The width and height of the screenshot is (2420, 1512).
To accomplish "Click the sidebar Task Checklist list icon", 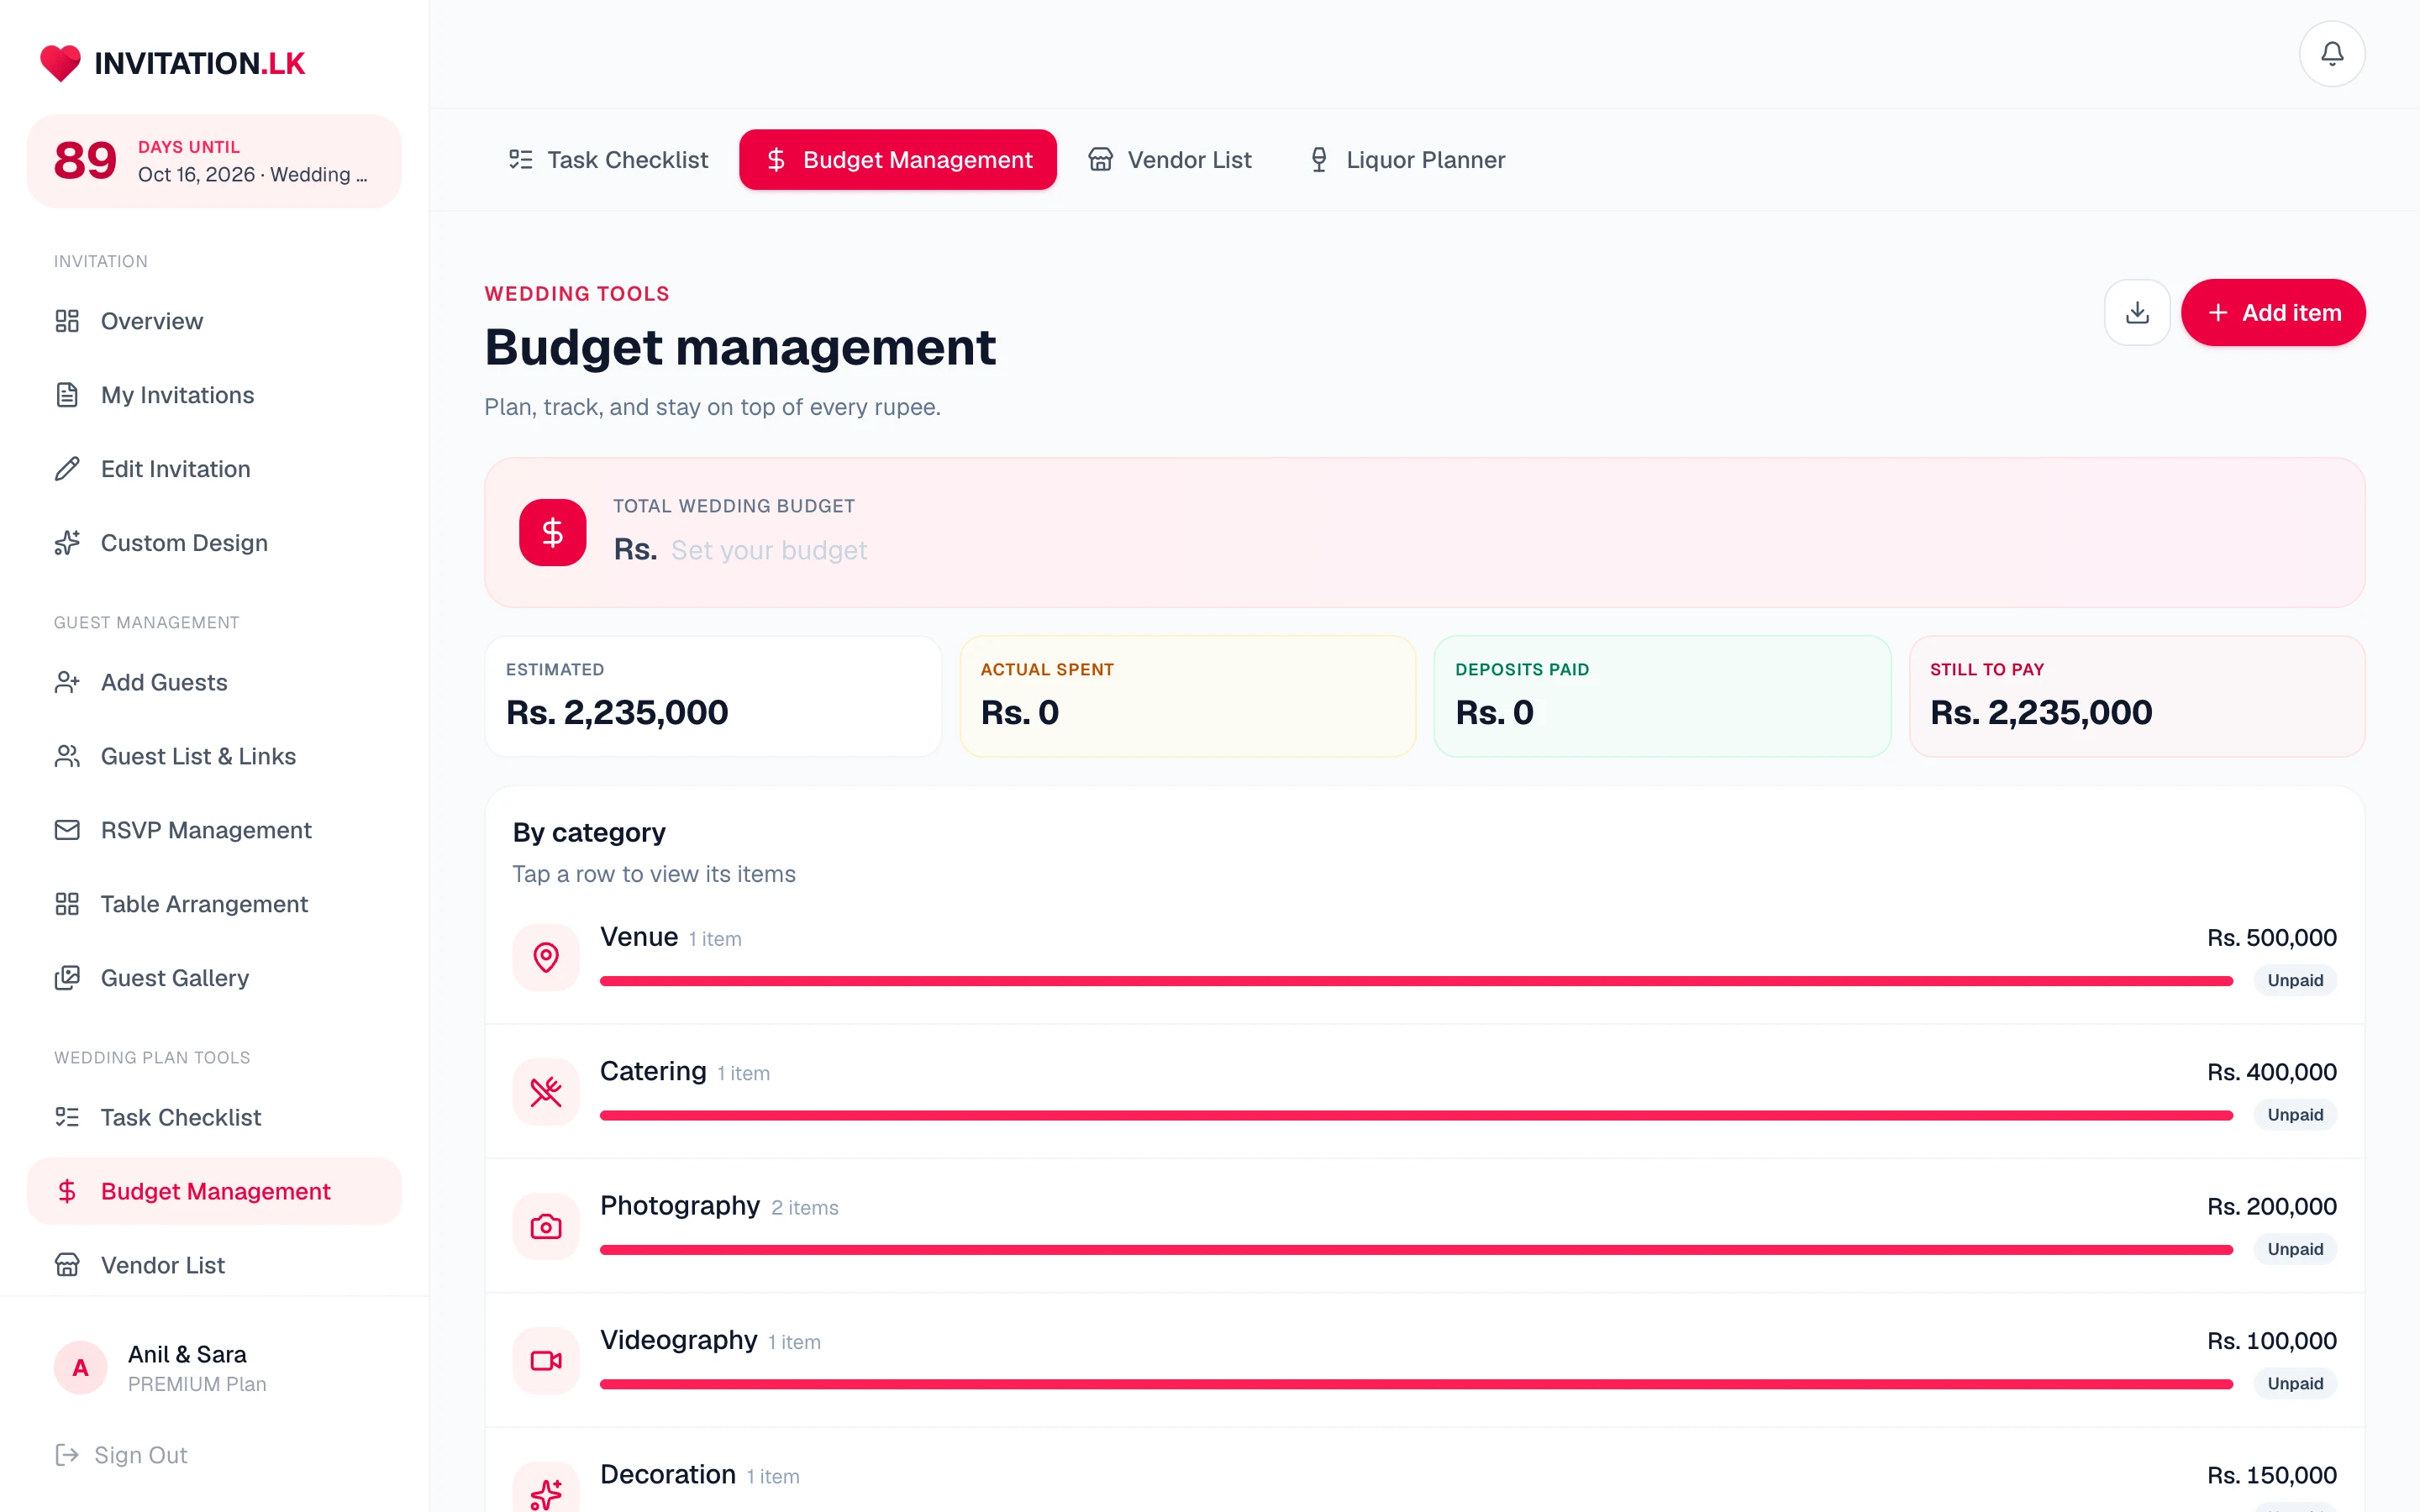I will 67,1117.
